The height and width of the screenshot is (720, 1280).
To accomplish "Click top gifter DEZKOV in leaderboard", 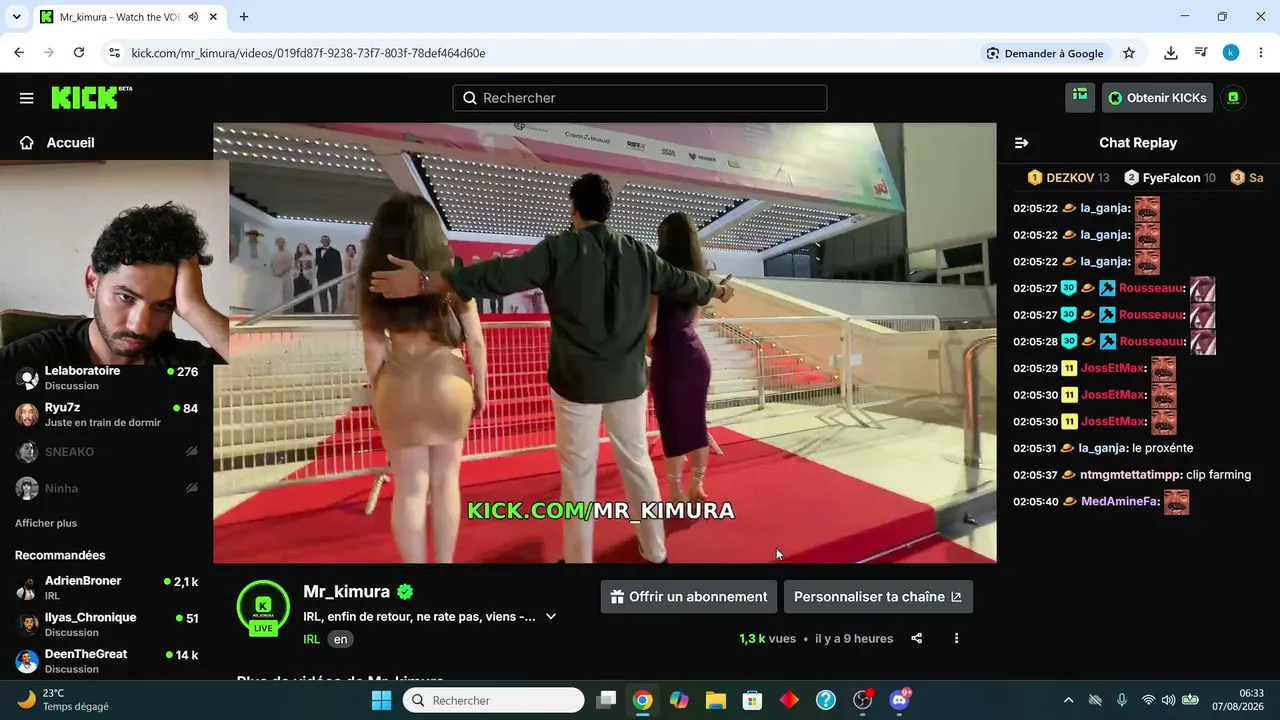I will point(1069,178).
